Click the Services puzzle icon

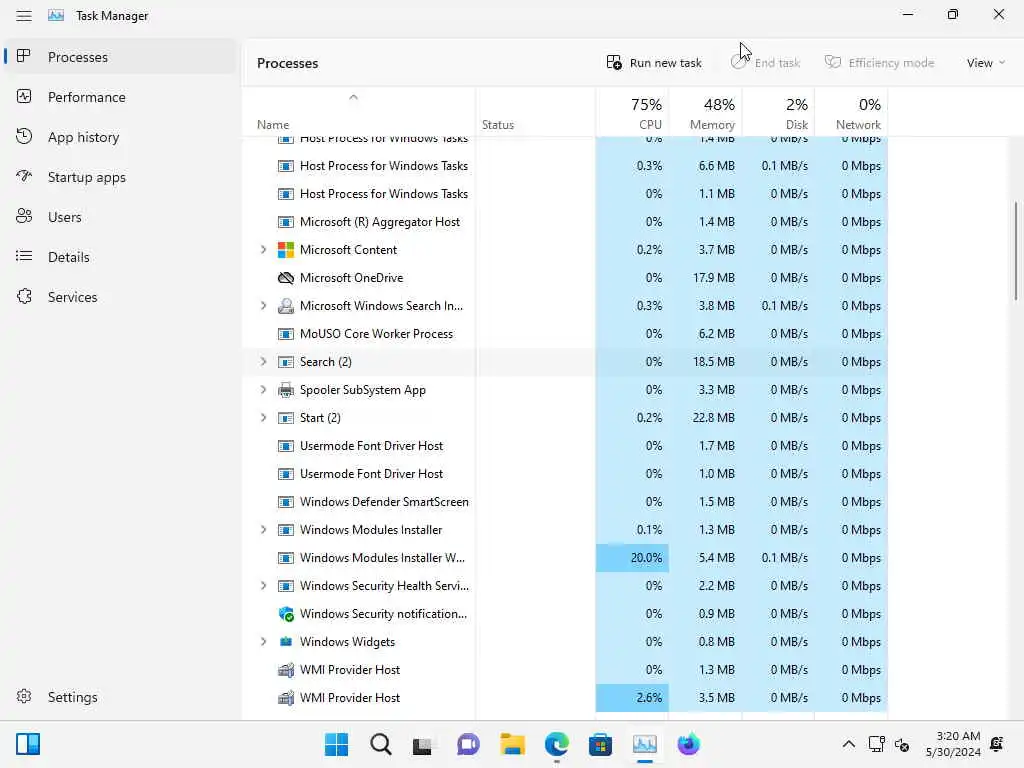tap(24, 296)
